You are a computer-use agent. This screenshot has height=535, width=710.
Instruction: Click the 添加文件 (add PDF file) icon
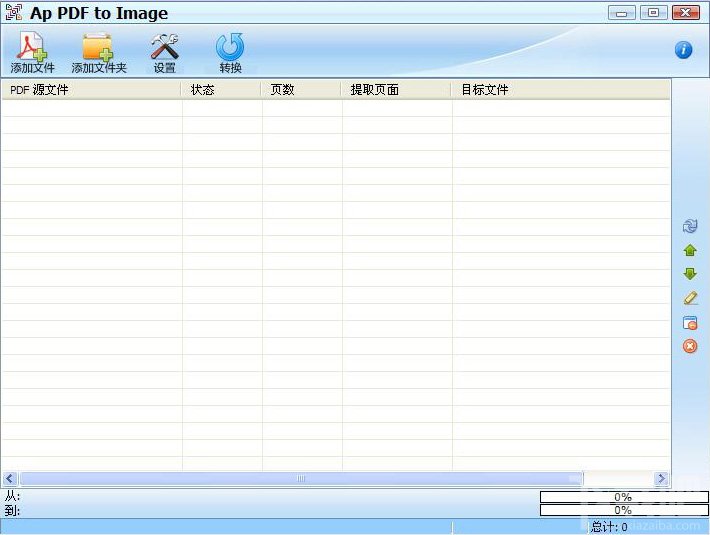click(32, 46)
